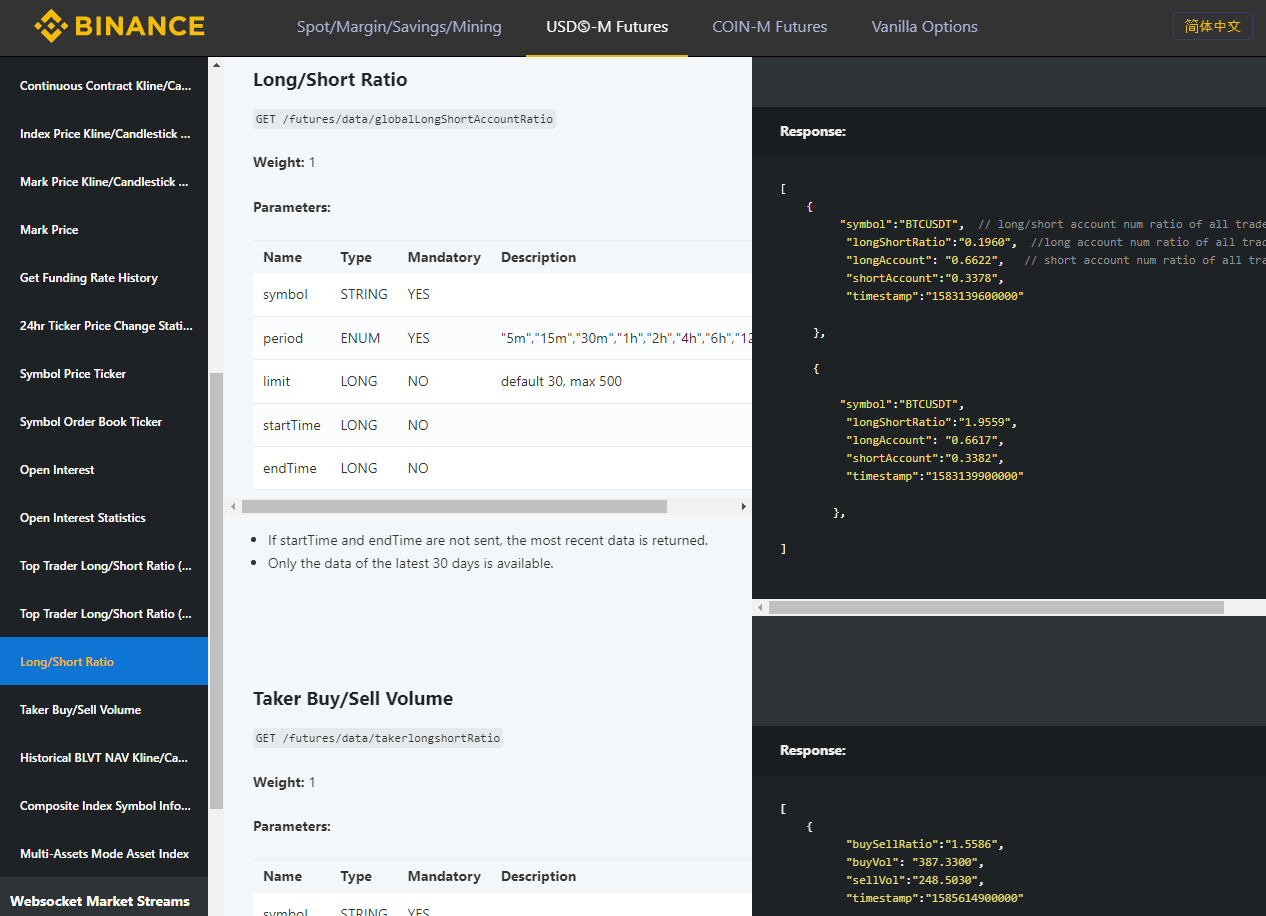The height and width of the screenshot is (916, 1266).
Task: Click timestamp "1583139600000" response line
Action: [935, 296]
